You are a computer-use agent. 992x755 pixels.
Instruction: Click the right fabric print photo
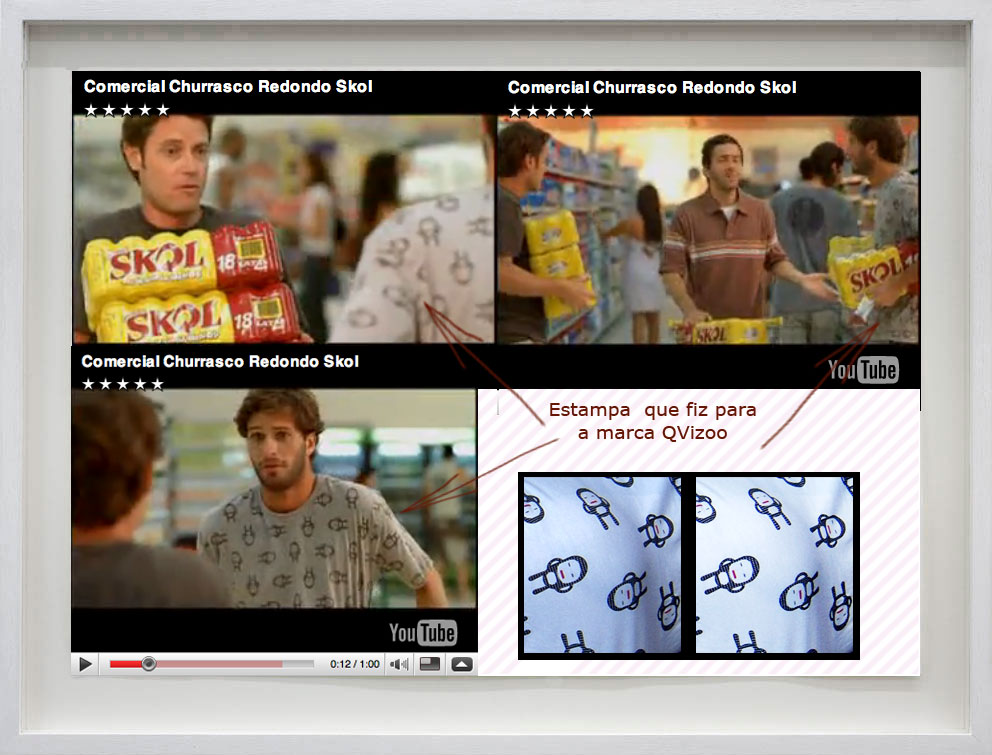[x=774, y=565]
